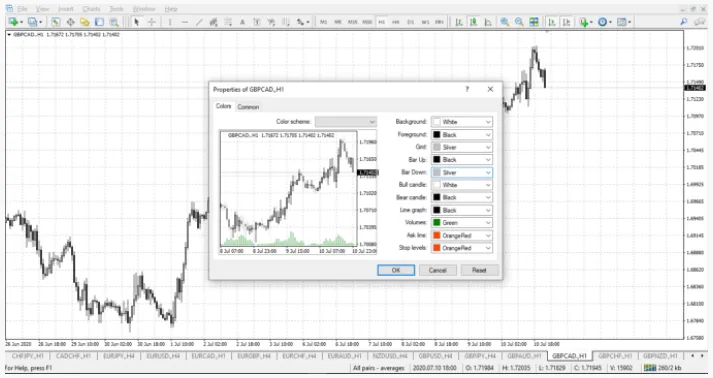
Task: Click the chart preview in Properties dialog
Action: (298, 192)
